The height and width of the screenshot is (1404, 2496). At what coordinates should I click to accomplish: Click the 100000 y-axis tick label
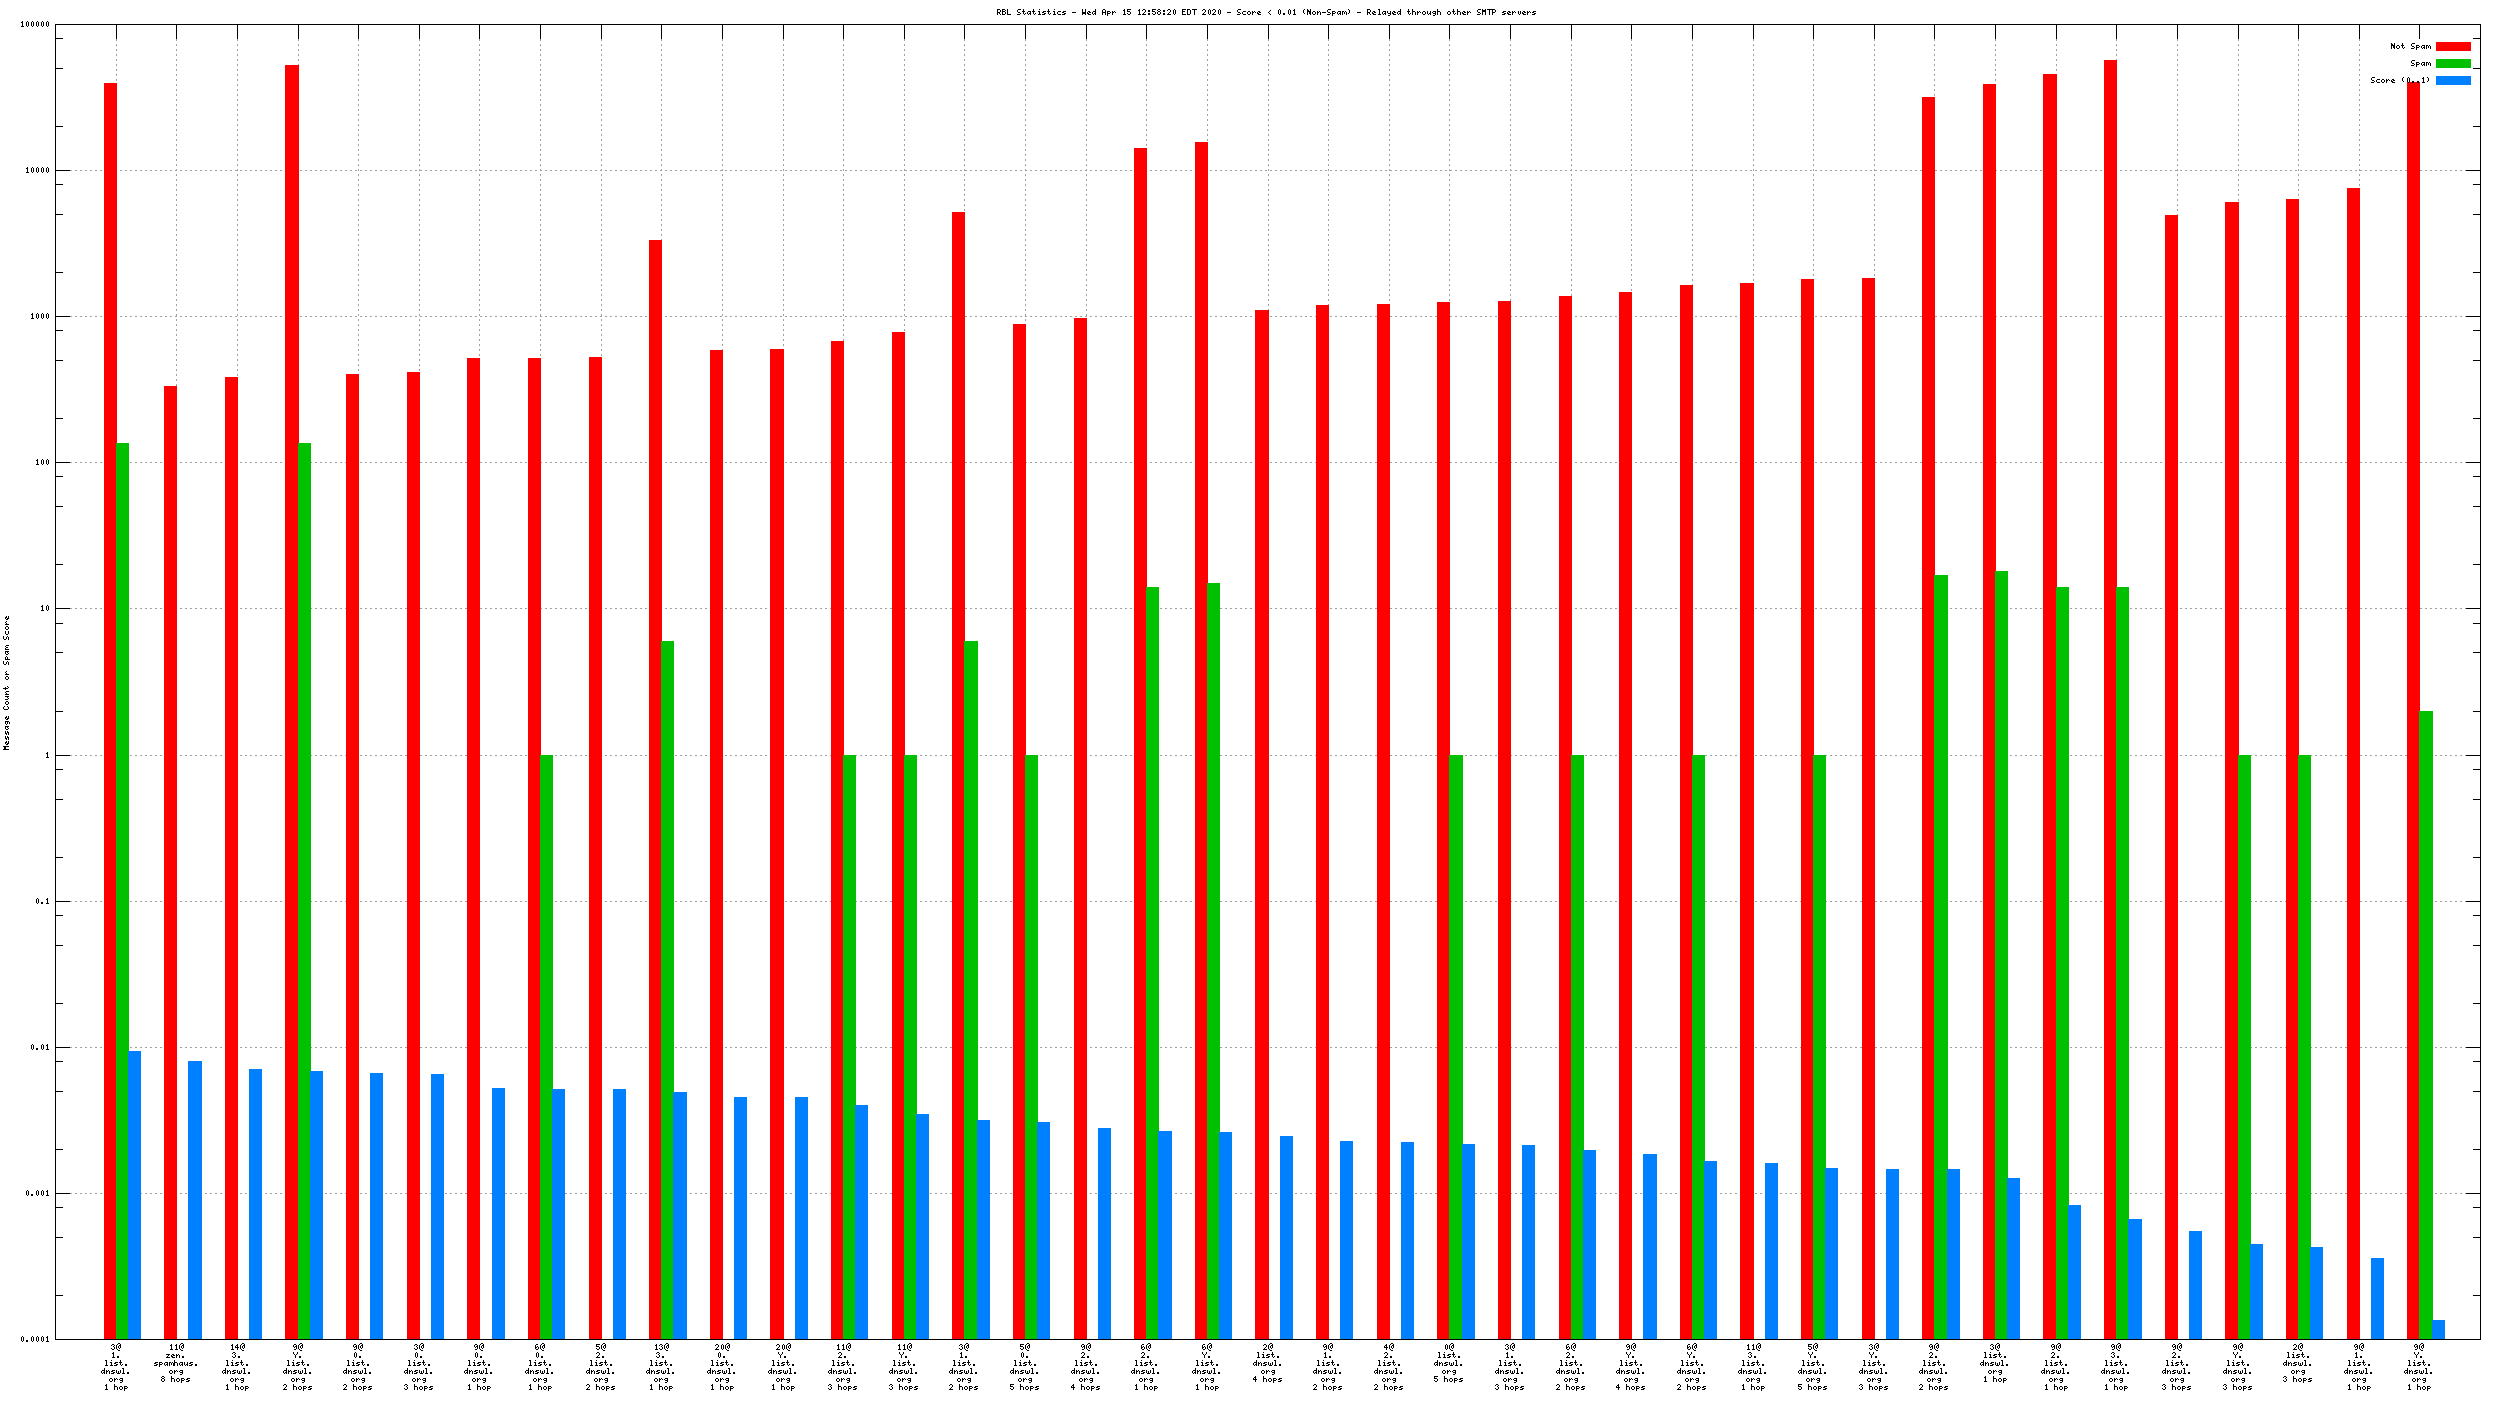[35, 24]
